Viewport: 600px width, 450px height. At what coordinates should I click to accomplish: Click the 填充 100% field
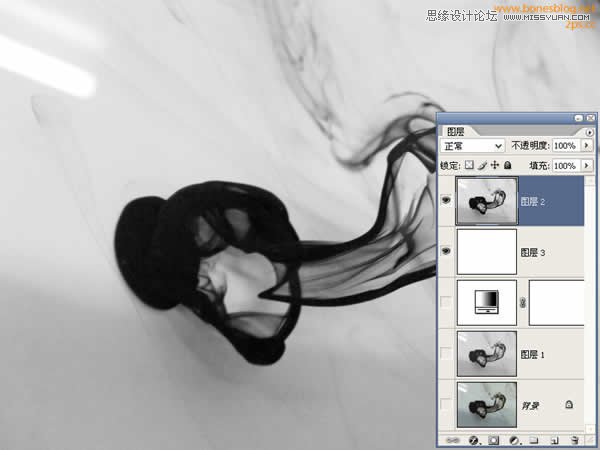(x=567, y=165)
